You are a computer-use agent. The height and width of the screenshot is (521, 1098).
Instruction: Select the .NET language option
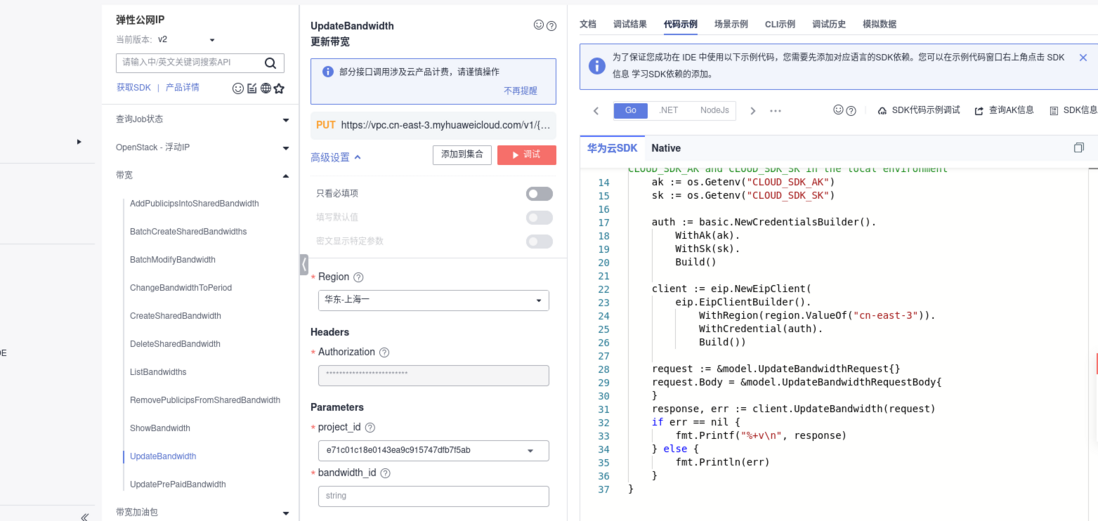[669, 111]
